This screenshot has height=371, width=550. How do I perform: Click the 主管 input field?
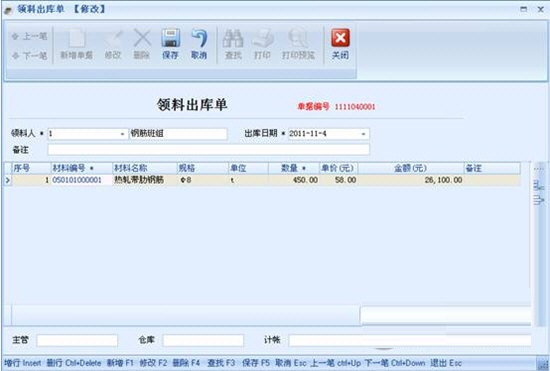pos(77,340)
